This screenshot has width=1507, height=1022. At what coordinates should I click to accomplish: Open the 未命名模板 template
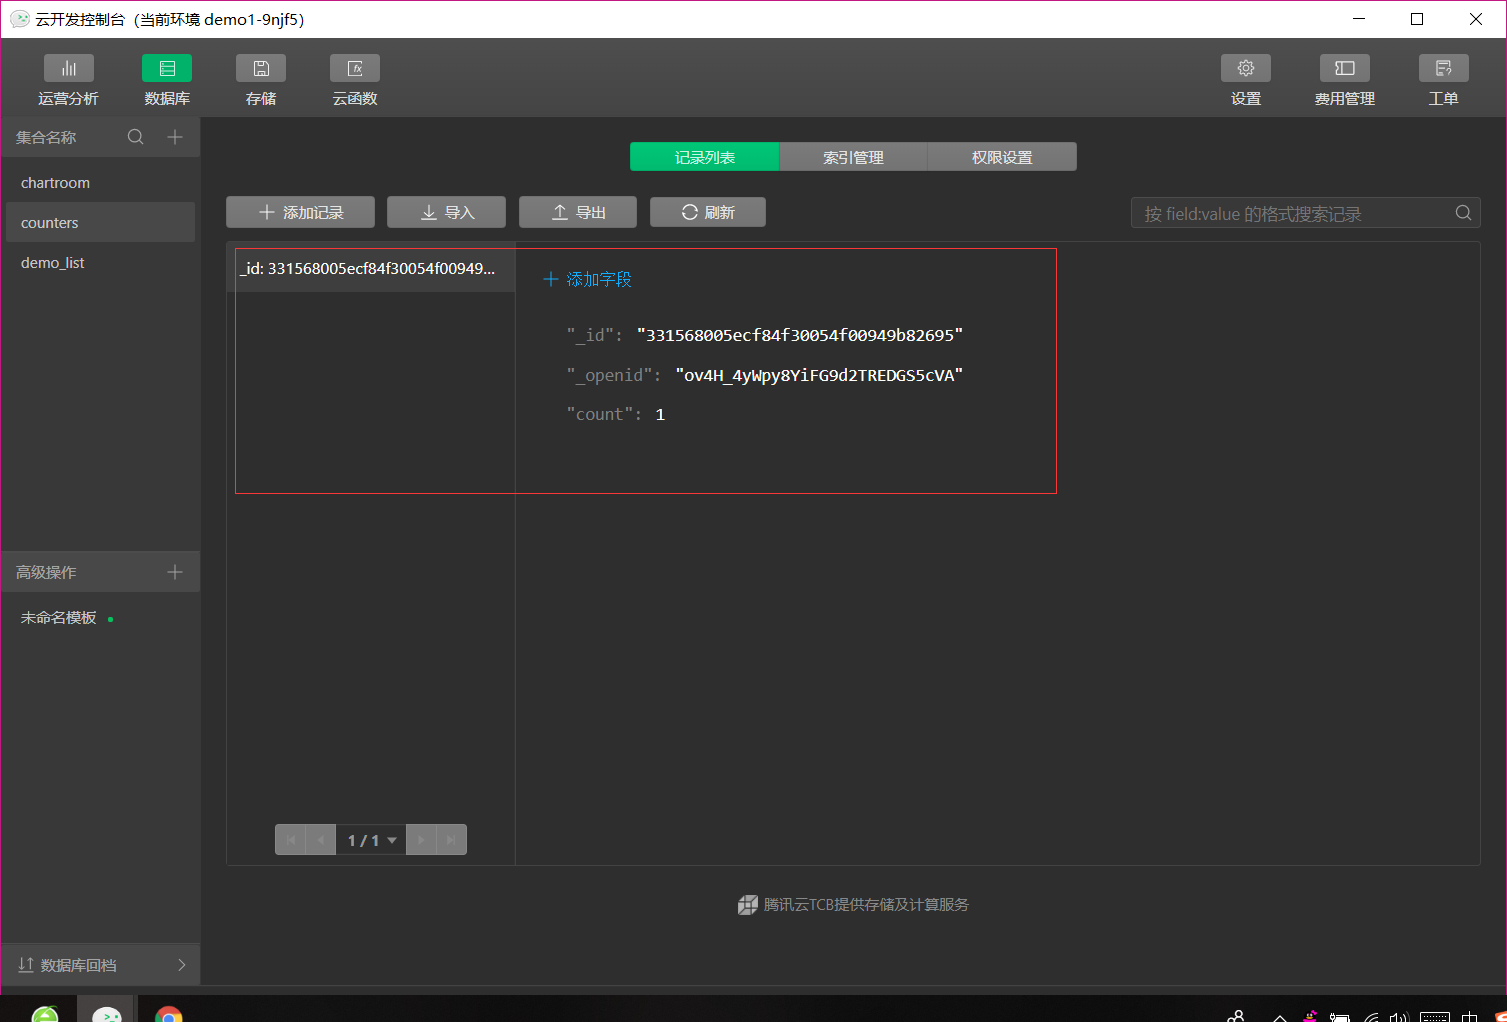click(59, 618)
